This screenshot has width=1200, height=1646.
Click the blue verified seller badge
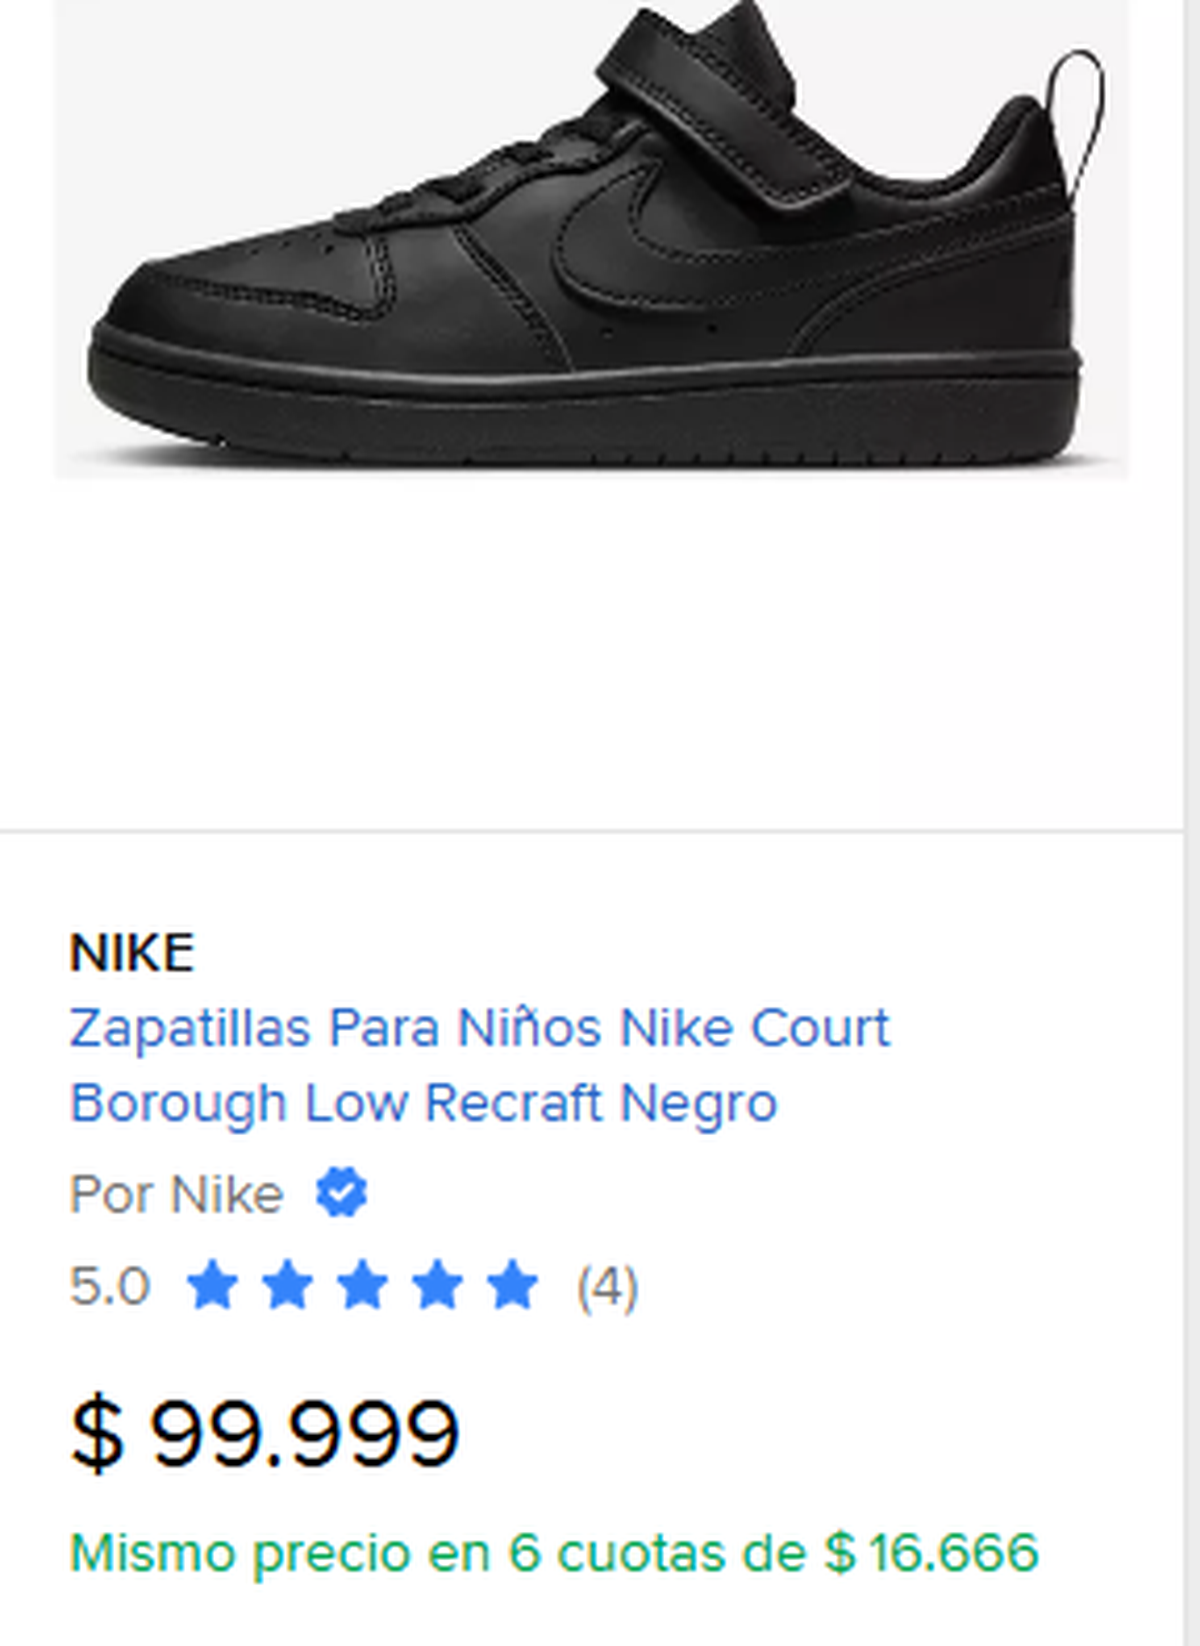[x=341, y=1193]
